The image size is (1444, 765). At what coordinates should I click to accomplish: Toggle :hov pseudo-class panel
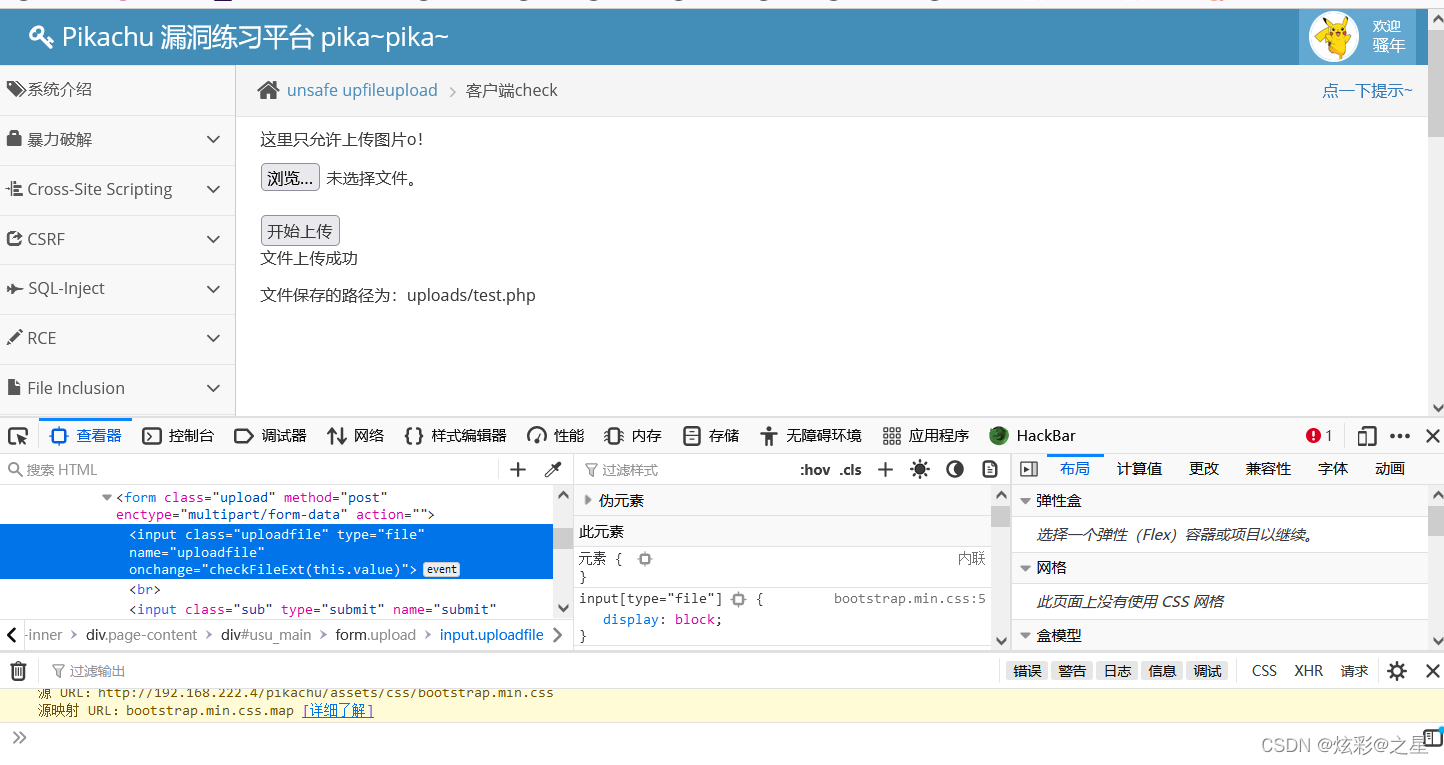[815, 470]
